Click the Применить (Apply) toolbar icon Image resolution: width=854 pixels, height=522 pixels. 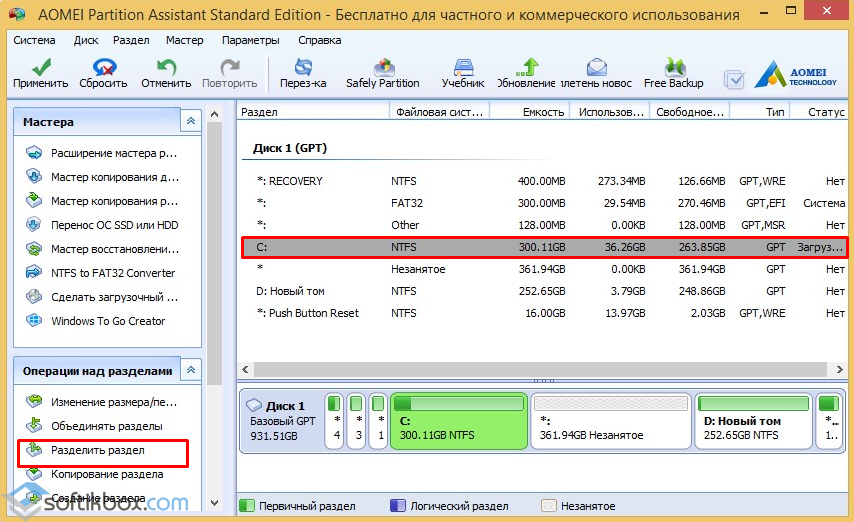coord(41,72)
